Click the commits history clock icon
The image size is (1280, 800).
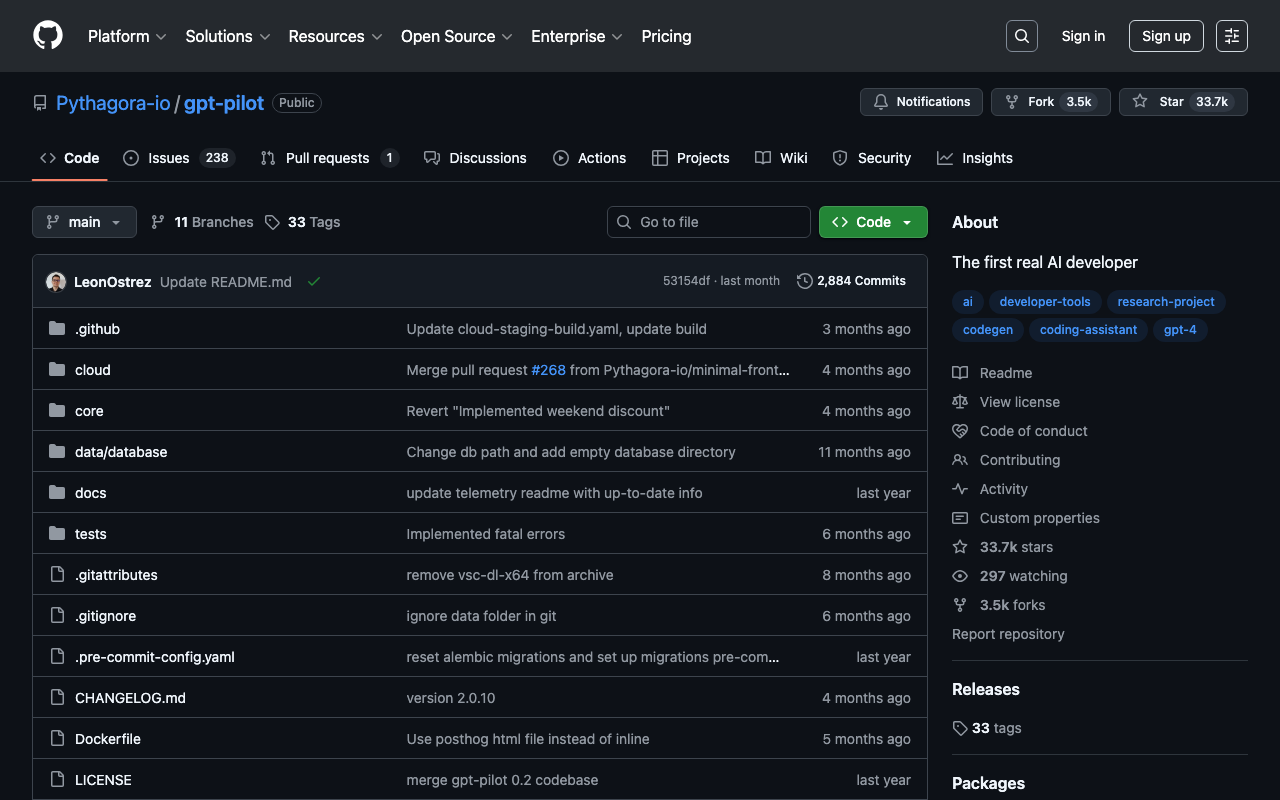pos(804,281)
